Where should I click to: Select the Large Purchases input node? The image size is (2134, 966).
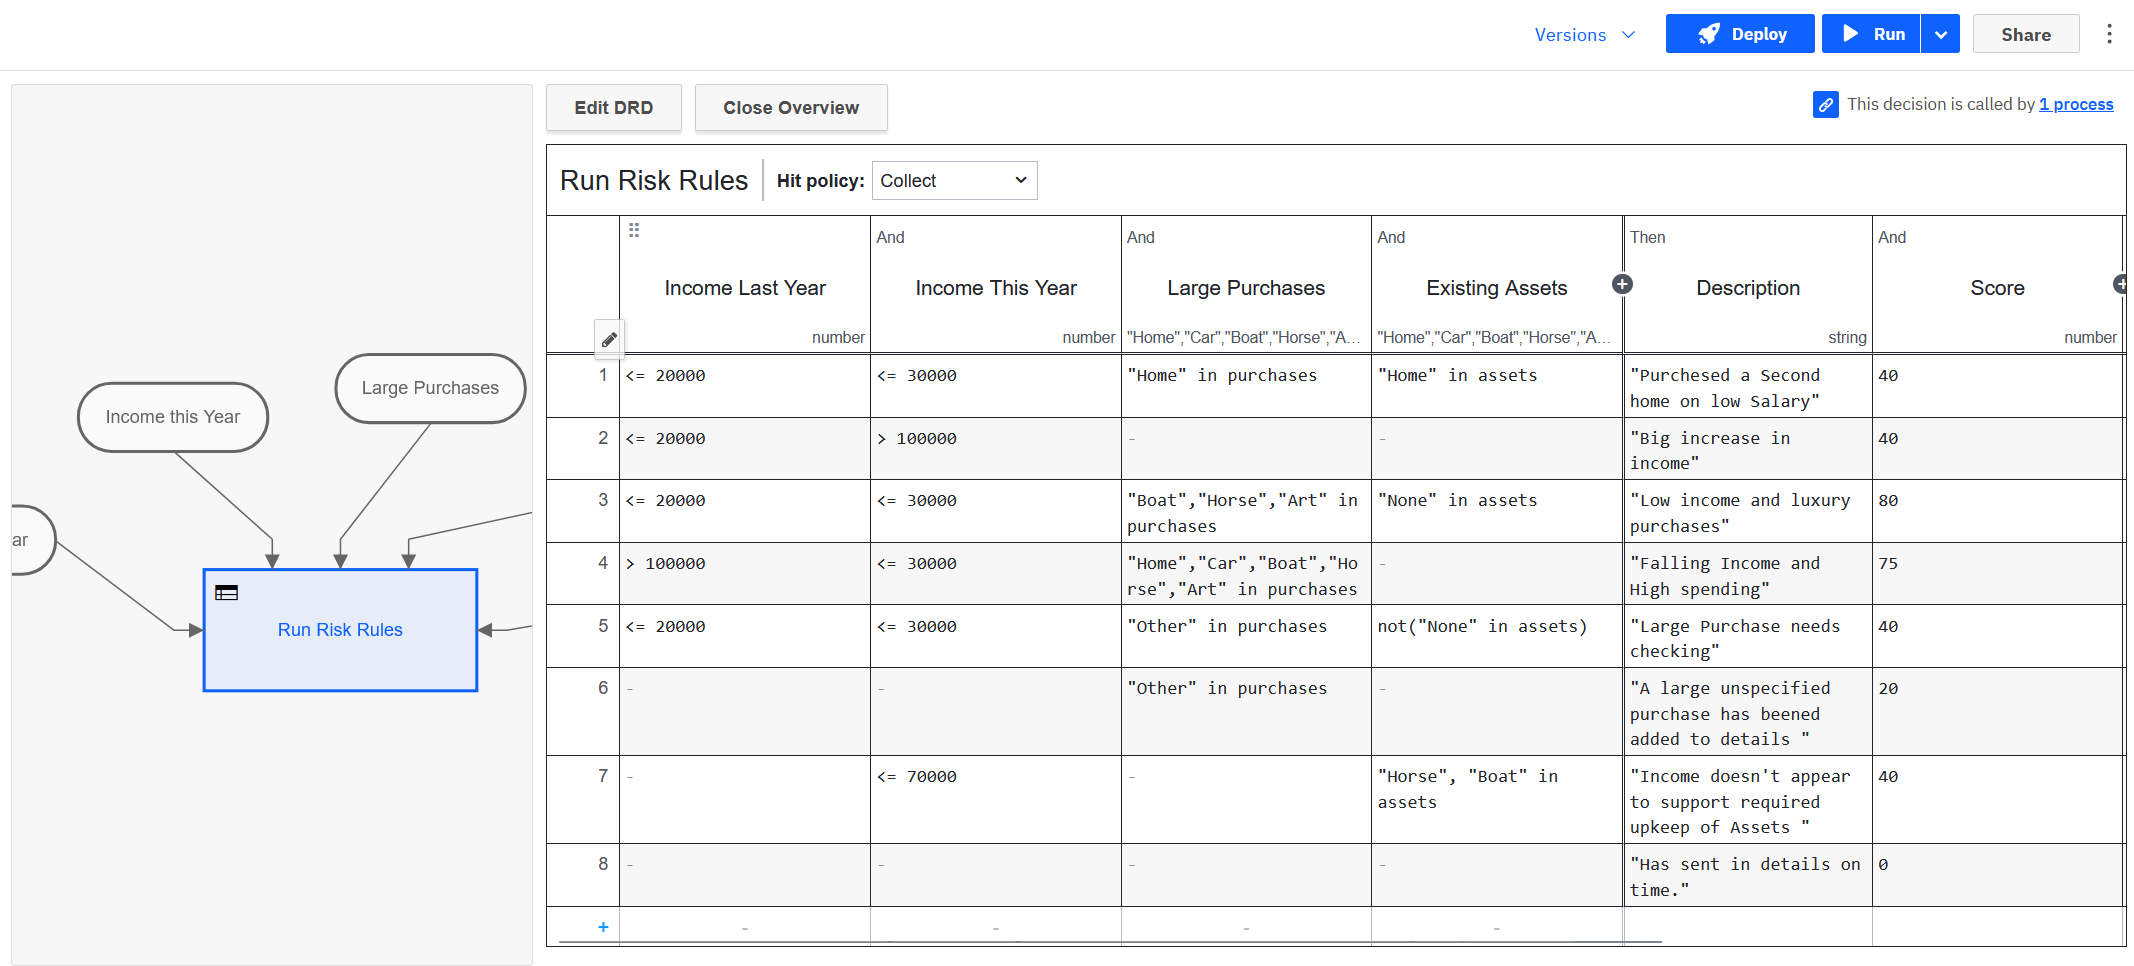tap(430, 388)
